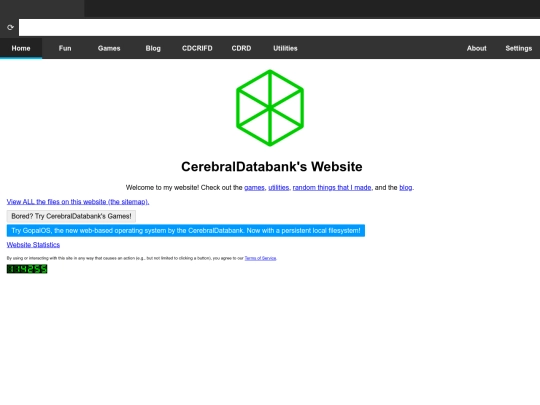Open the sitemap link to view all files
This screenshot has width=540, height=405.
78,202
